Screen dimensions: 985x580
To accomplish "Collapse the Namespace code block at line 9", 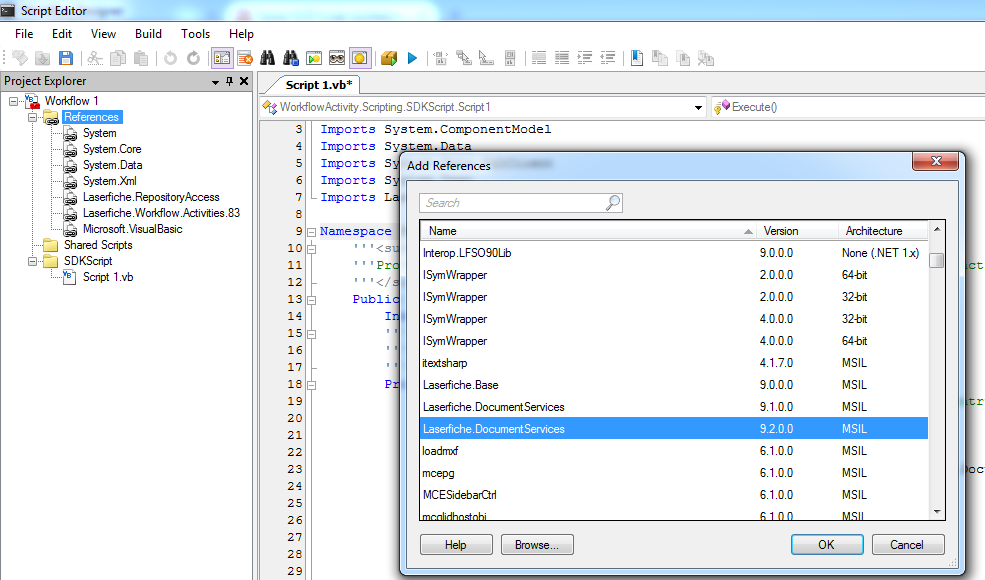I will (x=311, y=232).
